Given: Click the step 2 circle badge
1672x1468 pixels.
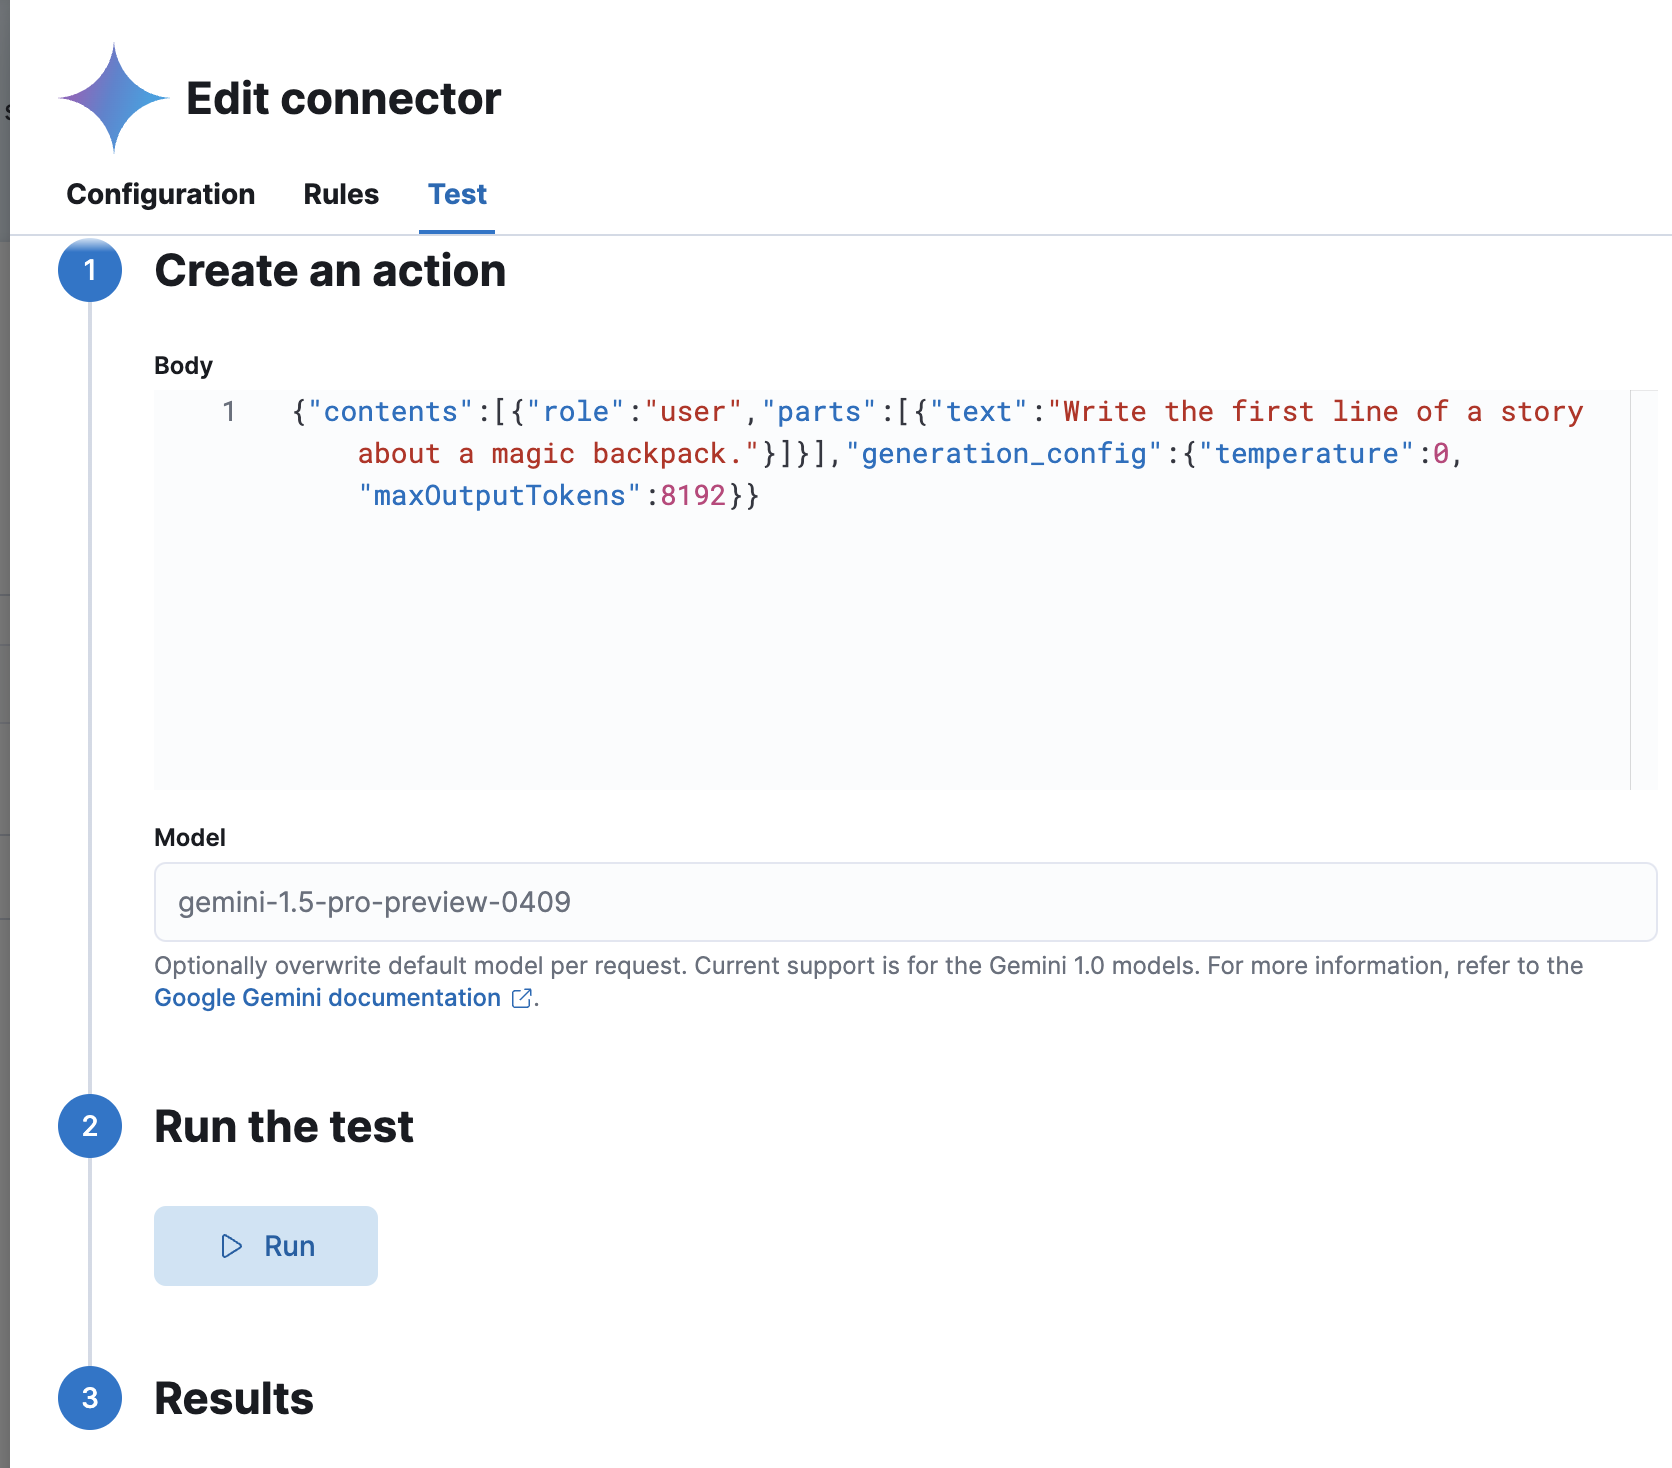Looking at the screenshot, I should (90, 1126).
